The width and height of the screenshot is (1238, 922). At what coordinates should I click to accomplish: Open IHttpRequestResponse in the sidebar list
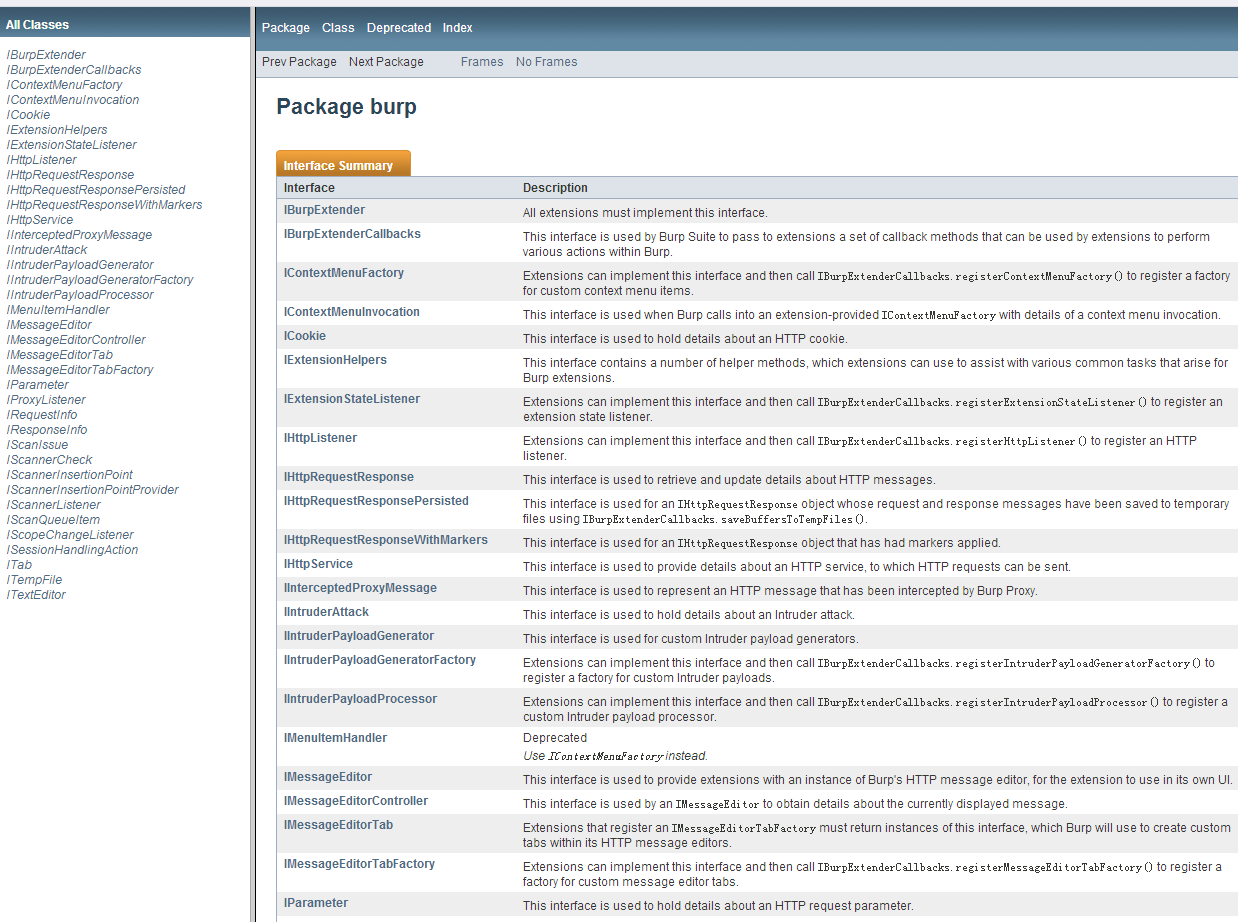[x=70, y=175]
